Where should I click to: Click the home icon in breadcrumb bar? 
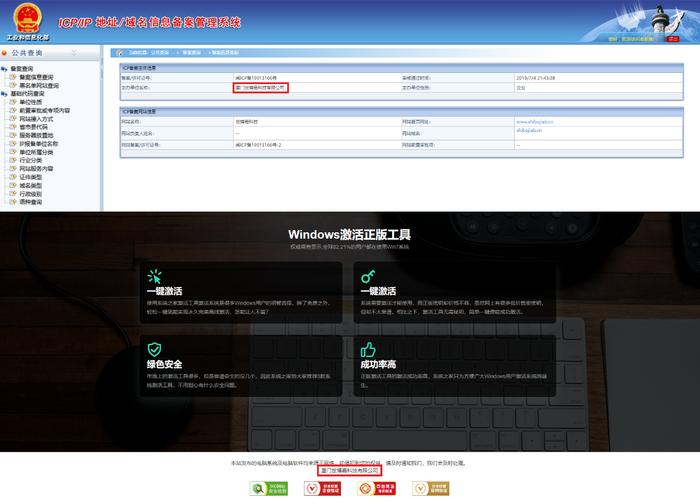(120, 53)
